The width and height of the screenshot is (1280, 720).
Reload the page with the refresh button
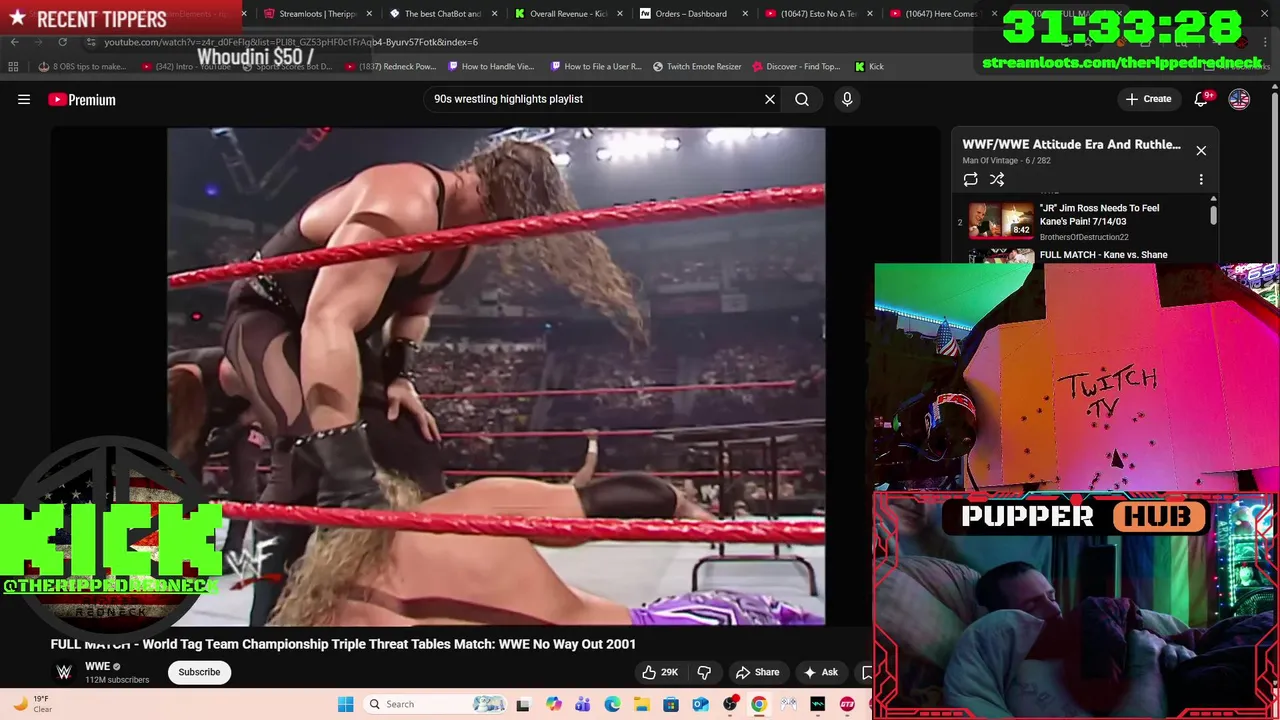pyautogui.click(x=62, y=42)
